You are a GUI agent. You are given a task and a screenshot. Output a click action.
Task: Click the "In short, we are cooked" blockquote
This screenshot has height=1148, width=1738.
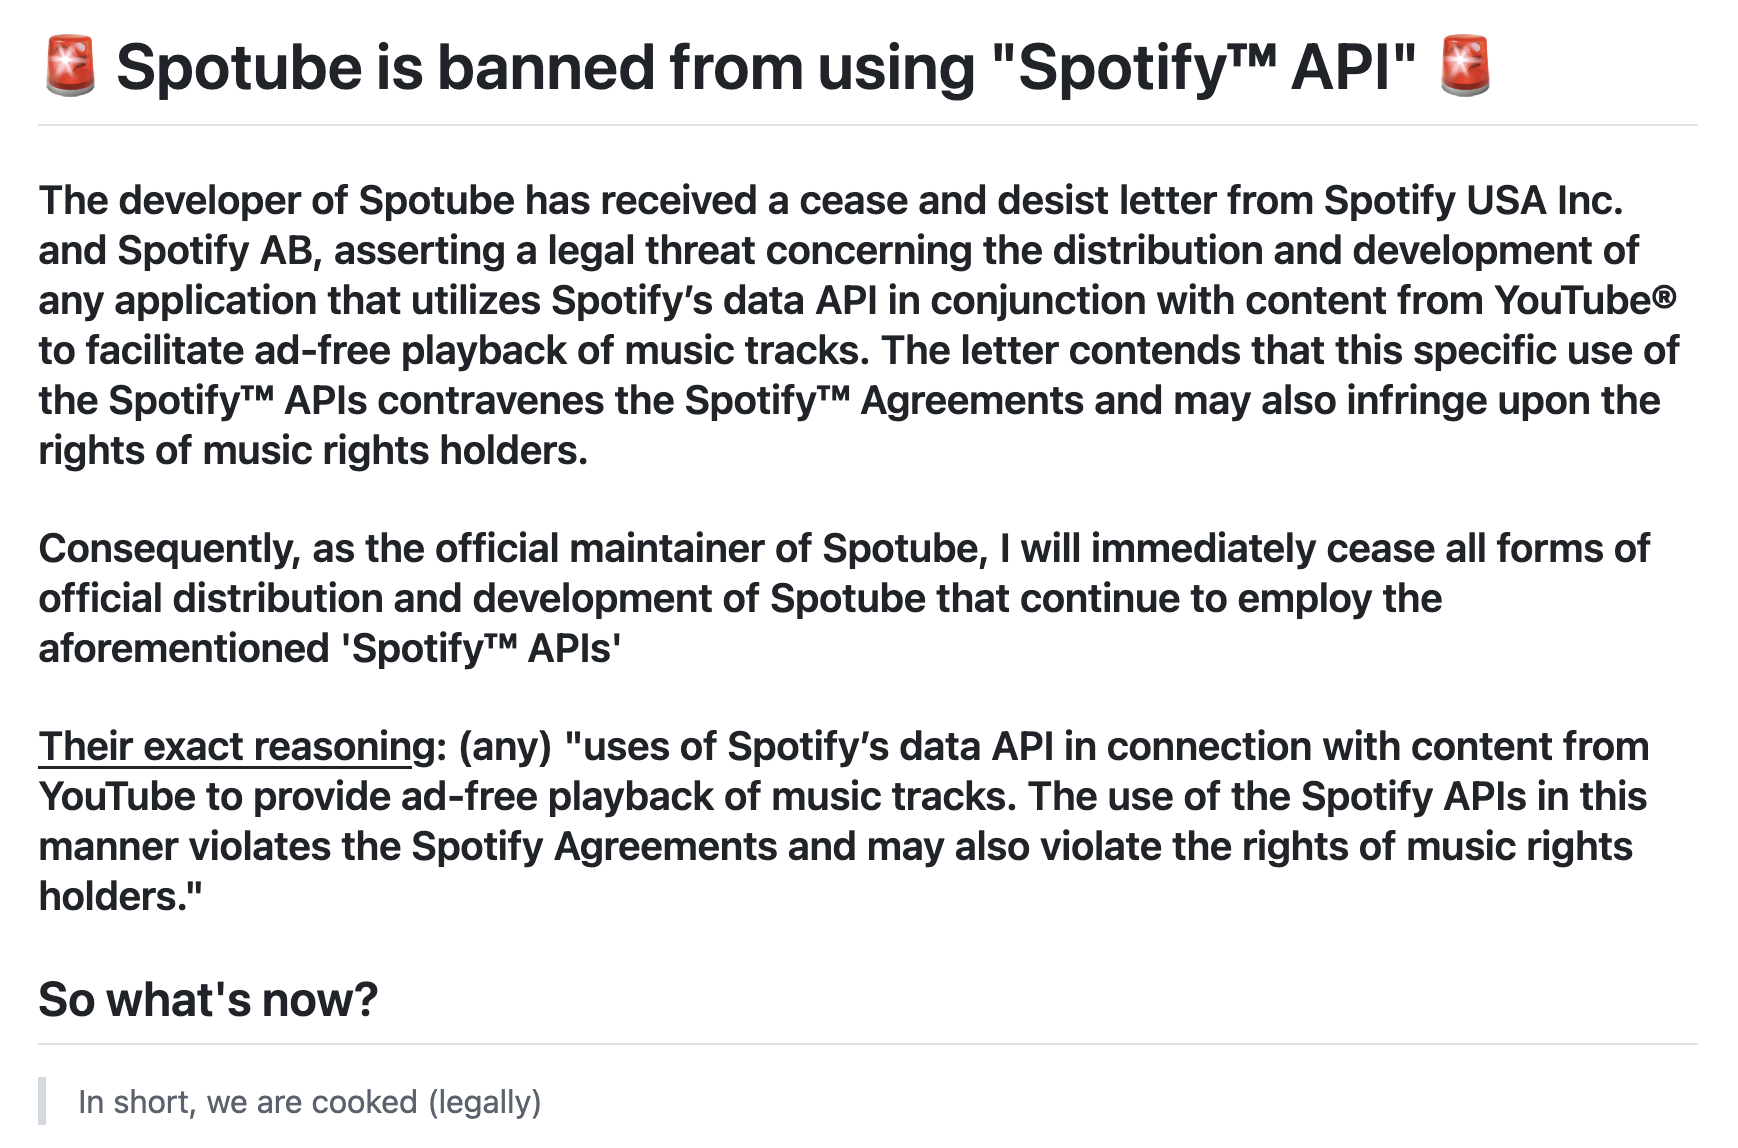click(x=309, y=1102)
